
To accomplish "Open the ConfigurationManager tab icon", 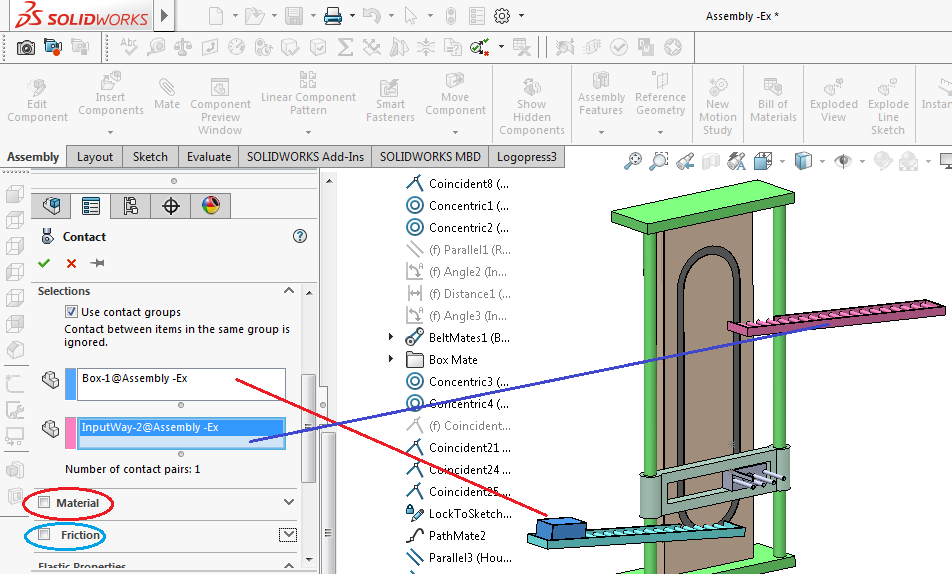I will coord(130,206).
